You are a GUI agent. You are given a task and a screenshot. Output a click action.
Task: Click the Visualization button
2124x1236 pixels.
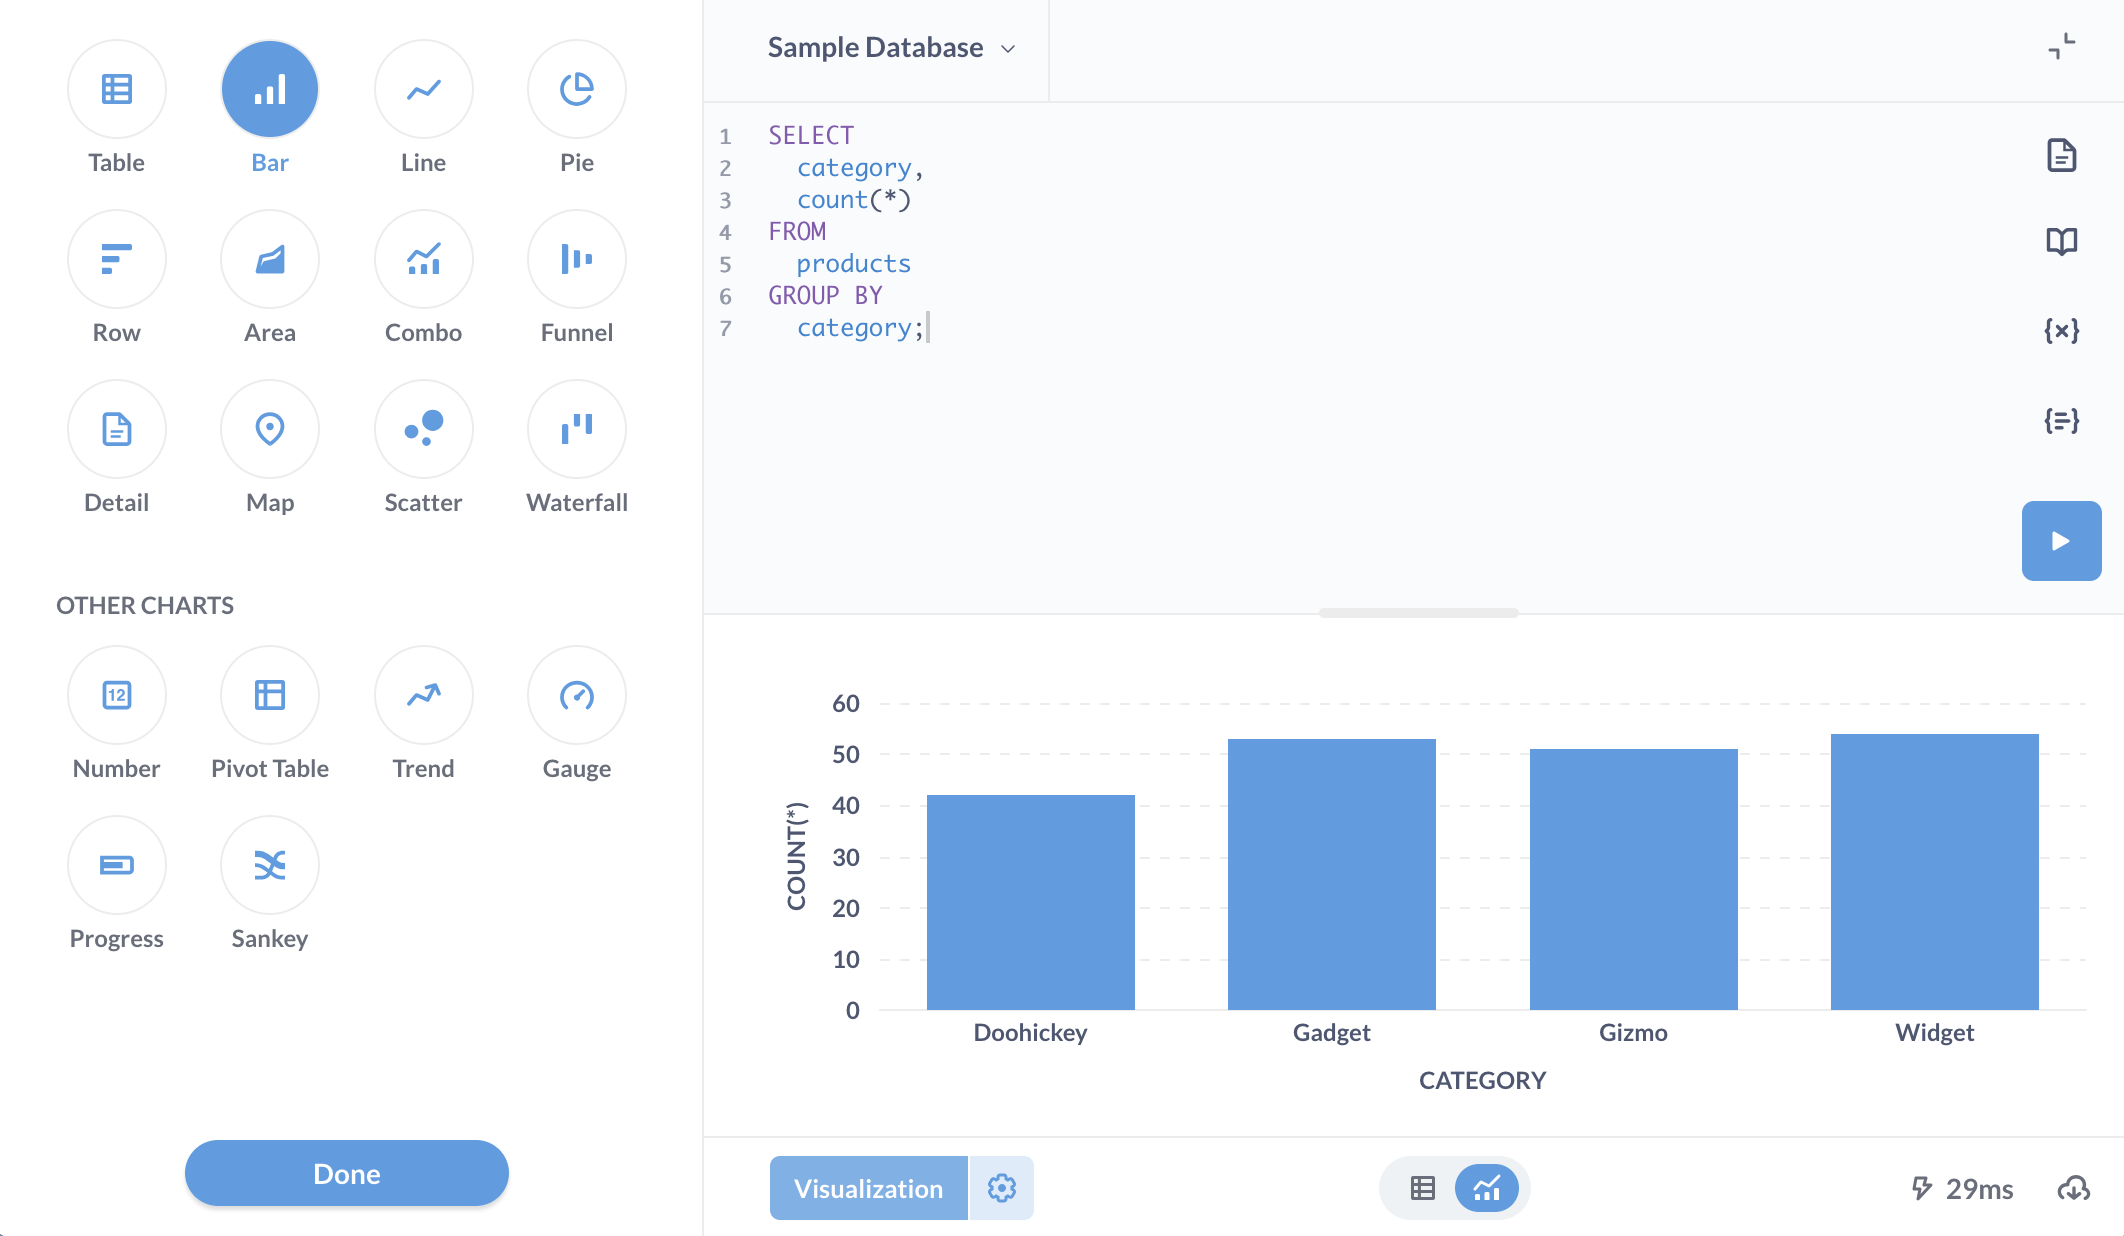(868, 1188)
